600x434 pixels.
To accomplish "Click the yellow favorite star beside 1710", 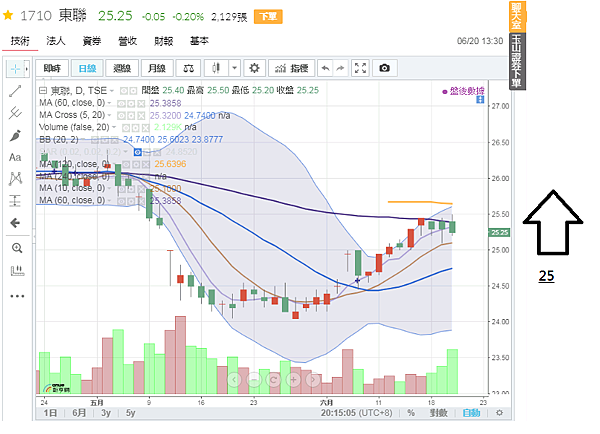I will click(x=8, y=16).
